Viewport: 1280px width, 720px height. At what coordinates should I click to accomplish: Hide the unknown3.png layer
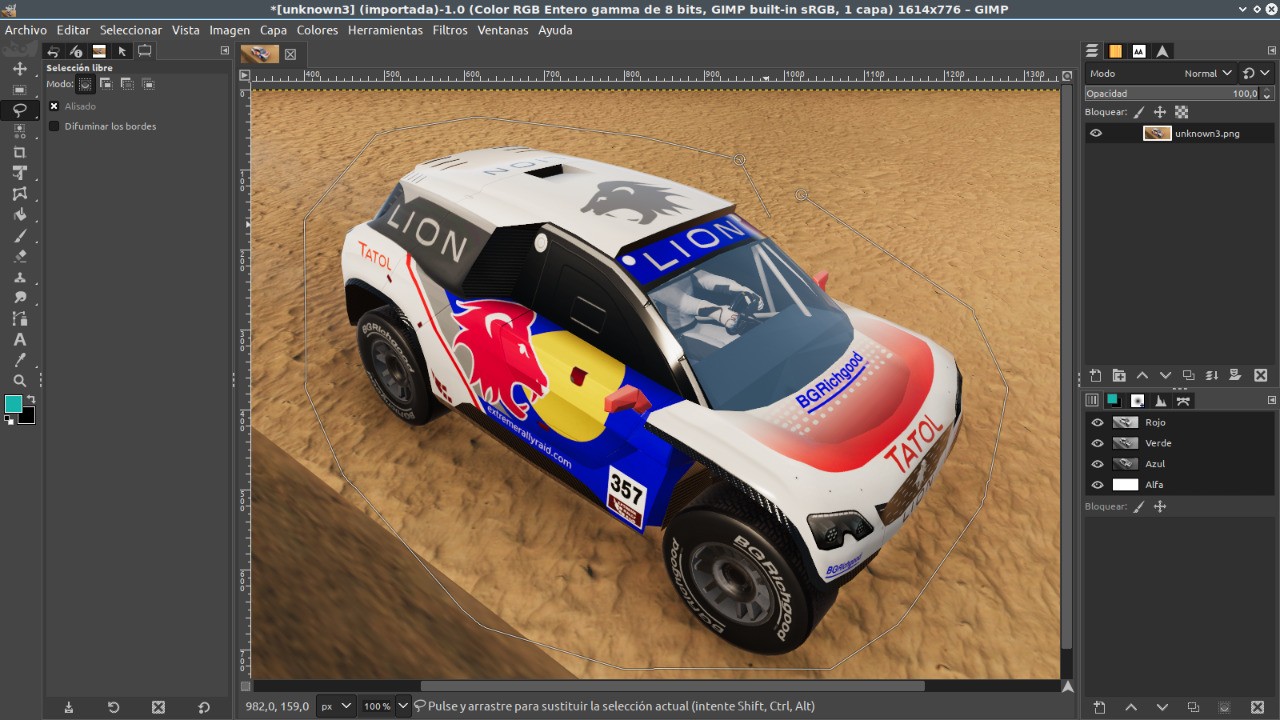click(1096, 133)
